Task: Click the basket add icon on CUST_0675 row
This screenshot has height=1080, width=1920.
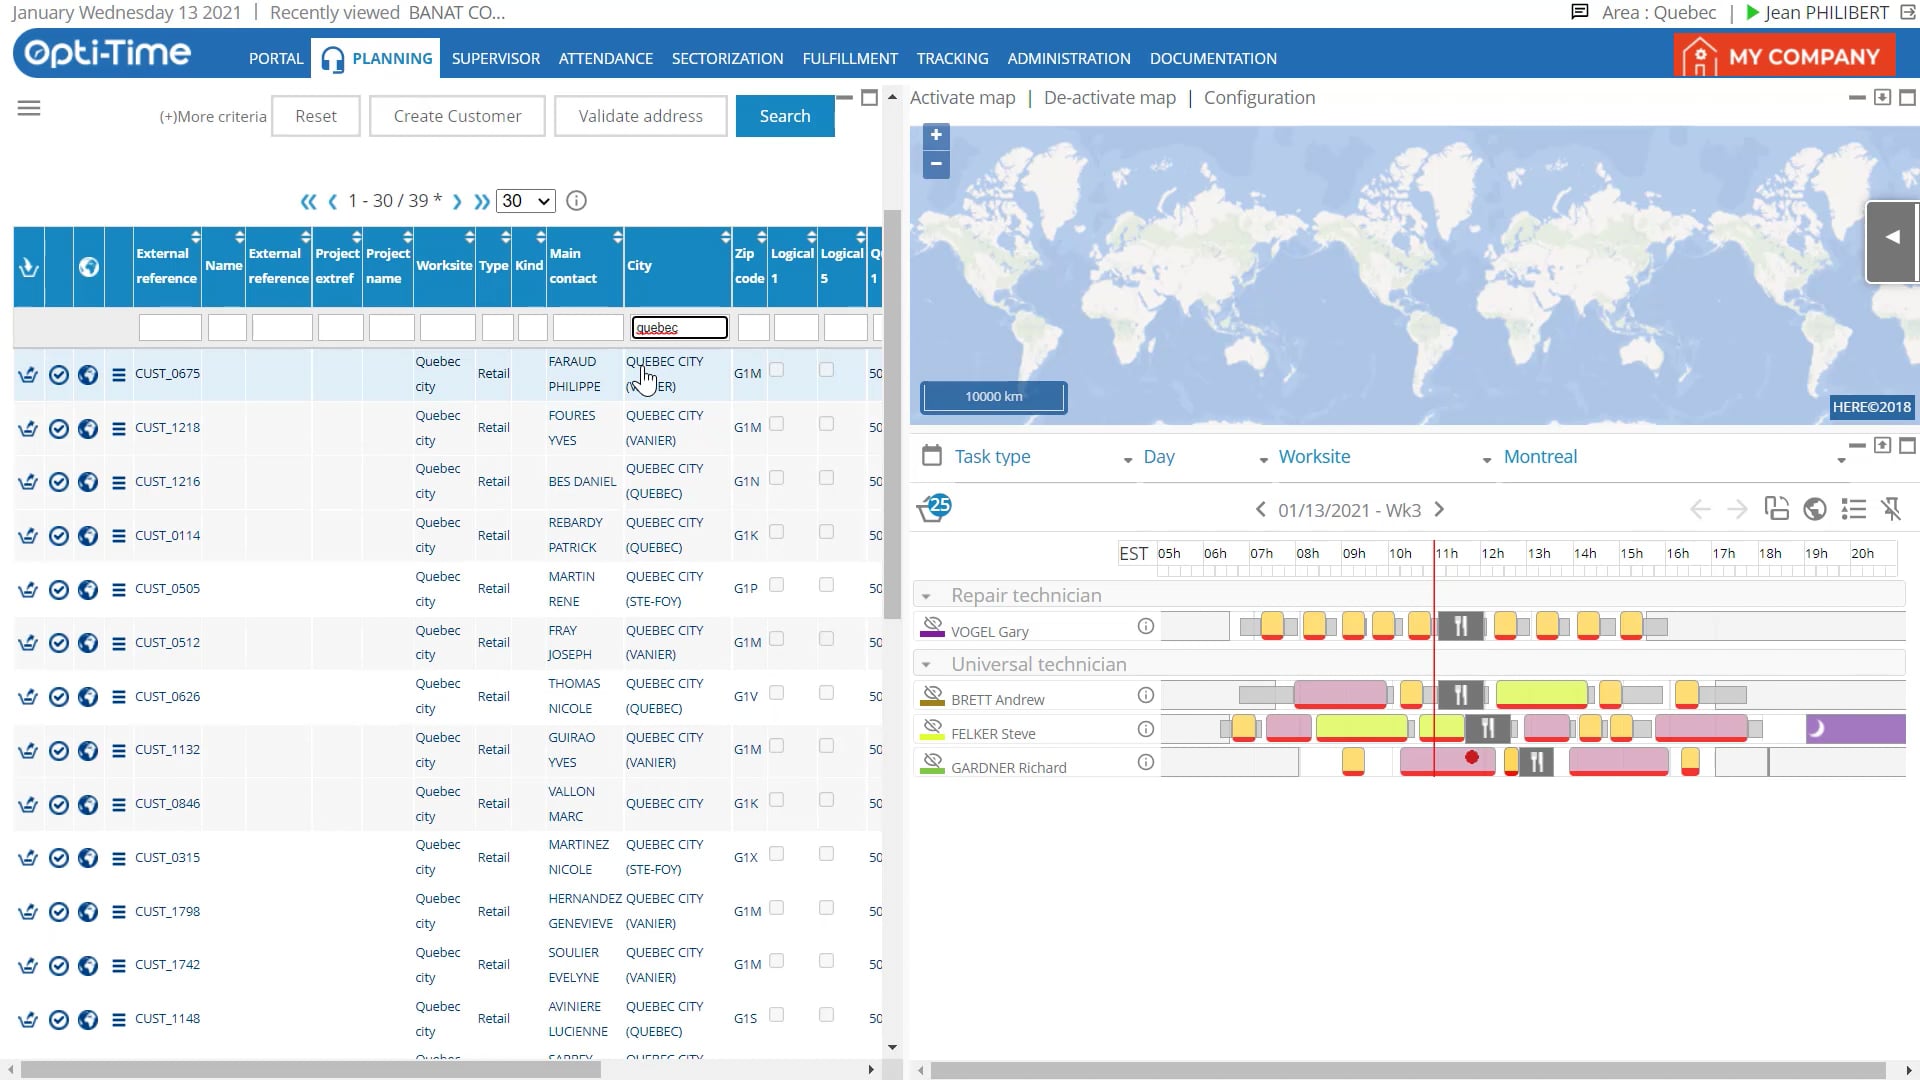Action: [27, 375]
